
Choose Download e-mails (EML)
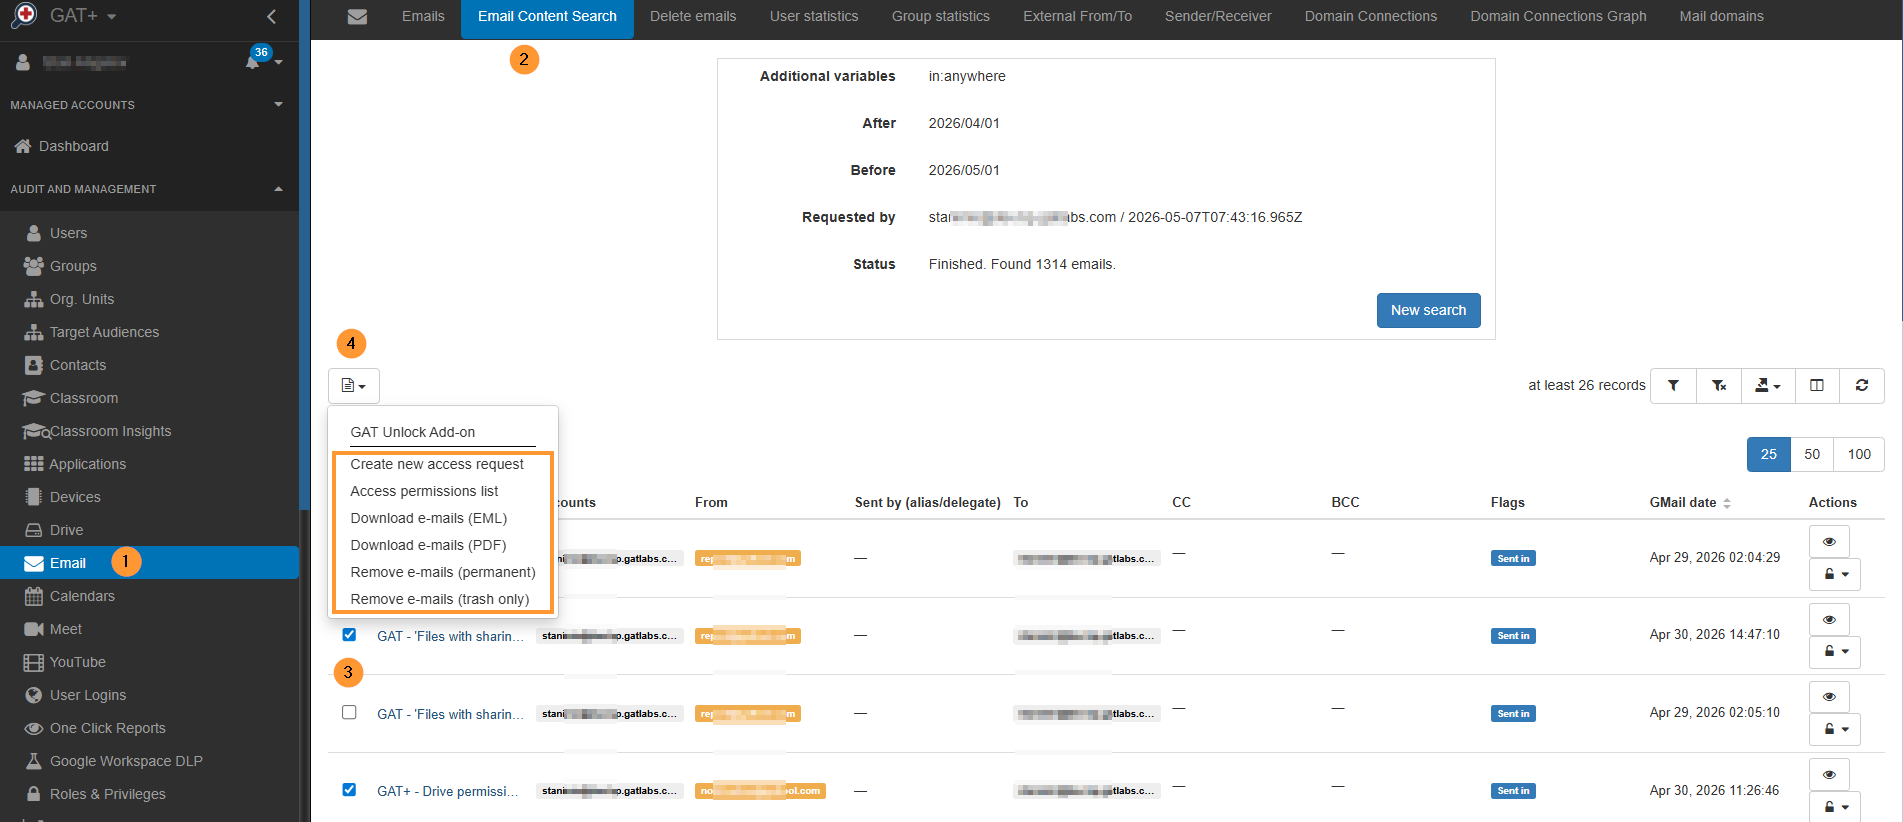tap(429, 518)
